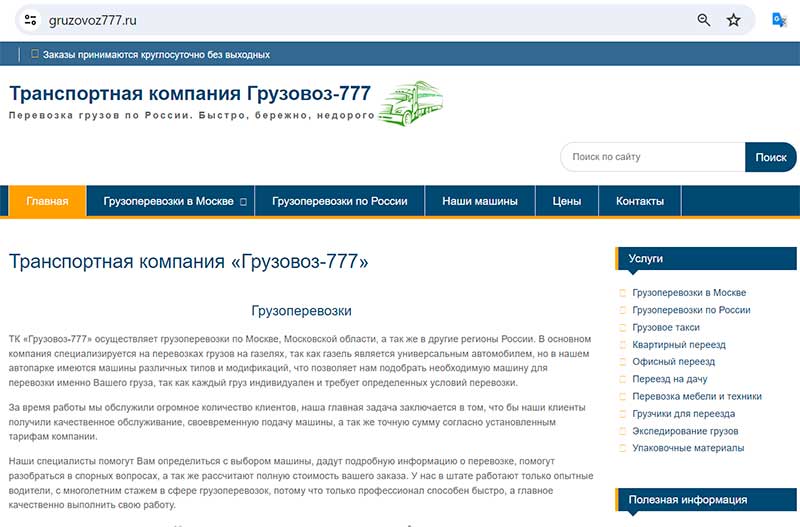The image size is (800, 527).
Task: Navigate to the Контакты page
Action: (x=640, y=201)
